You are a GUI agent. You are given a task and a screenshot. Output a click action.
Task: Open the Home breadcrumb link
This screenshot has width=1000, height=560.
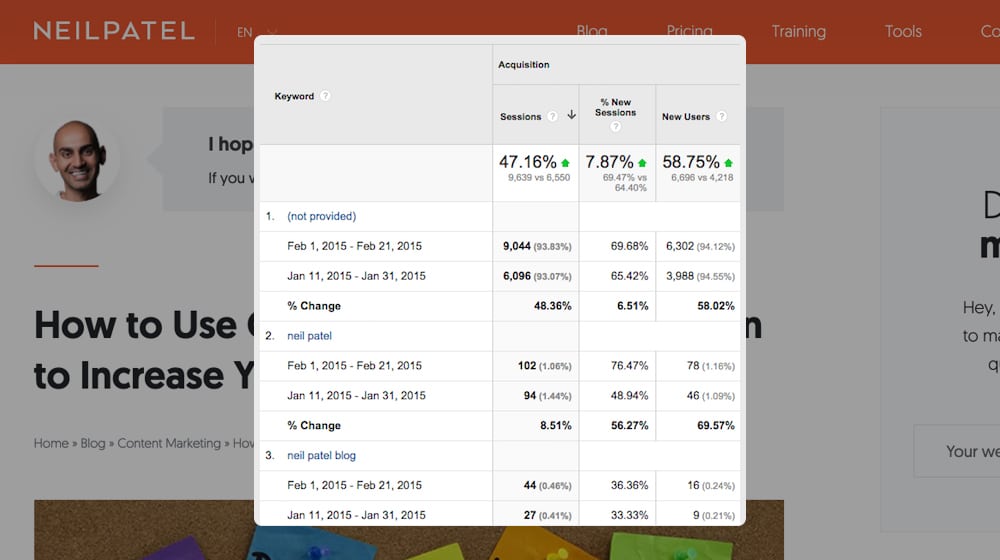pyautogui.click(x=51, y=443)
